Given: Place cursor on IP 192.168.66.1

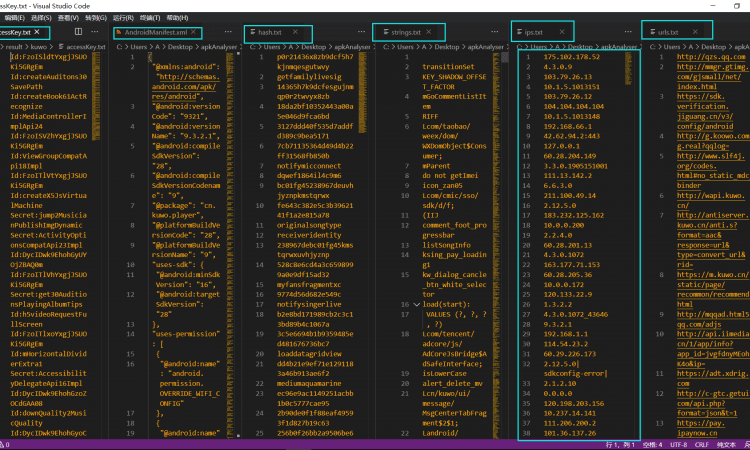Looking at the screenshot, I should 567,126.
